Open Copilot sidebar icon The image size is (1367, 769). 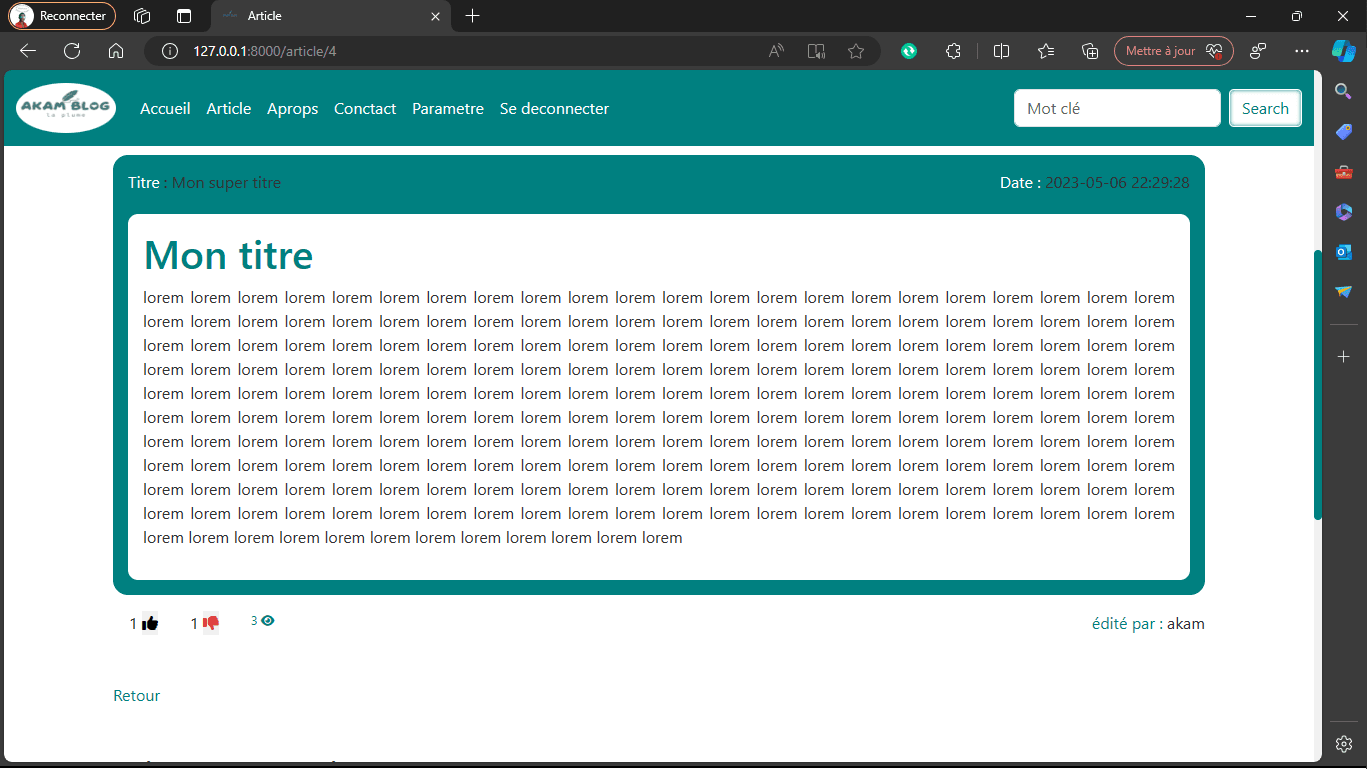click(x=1343, y=51)
